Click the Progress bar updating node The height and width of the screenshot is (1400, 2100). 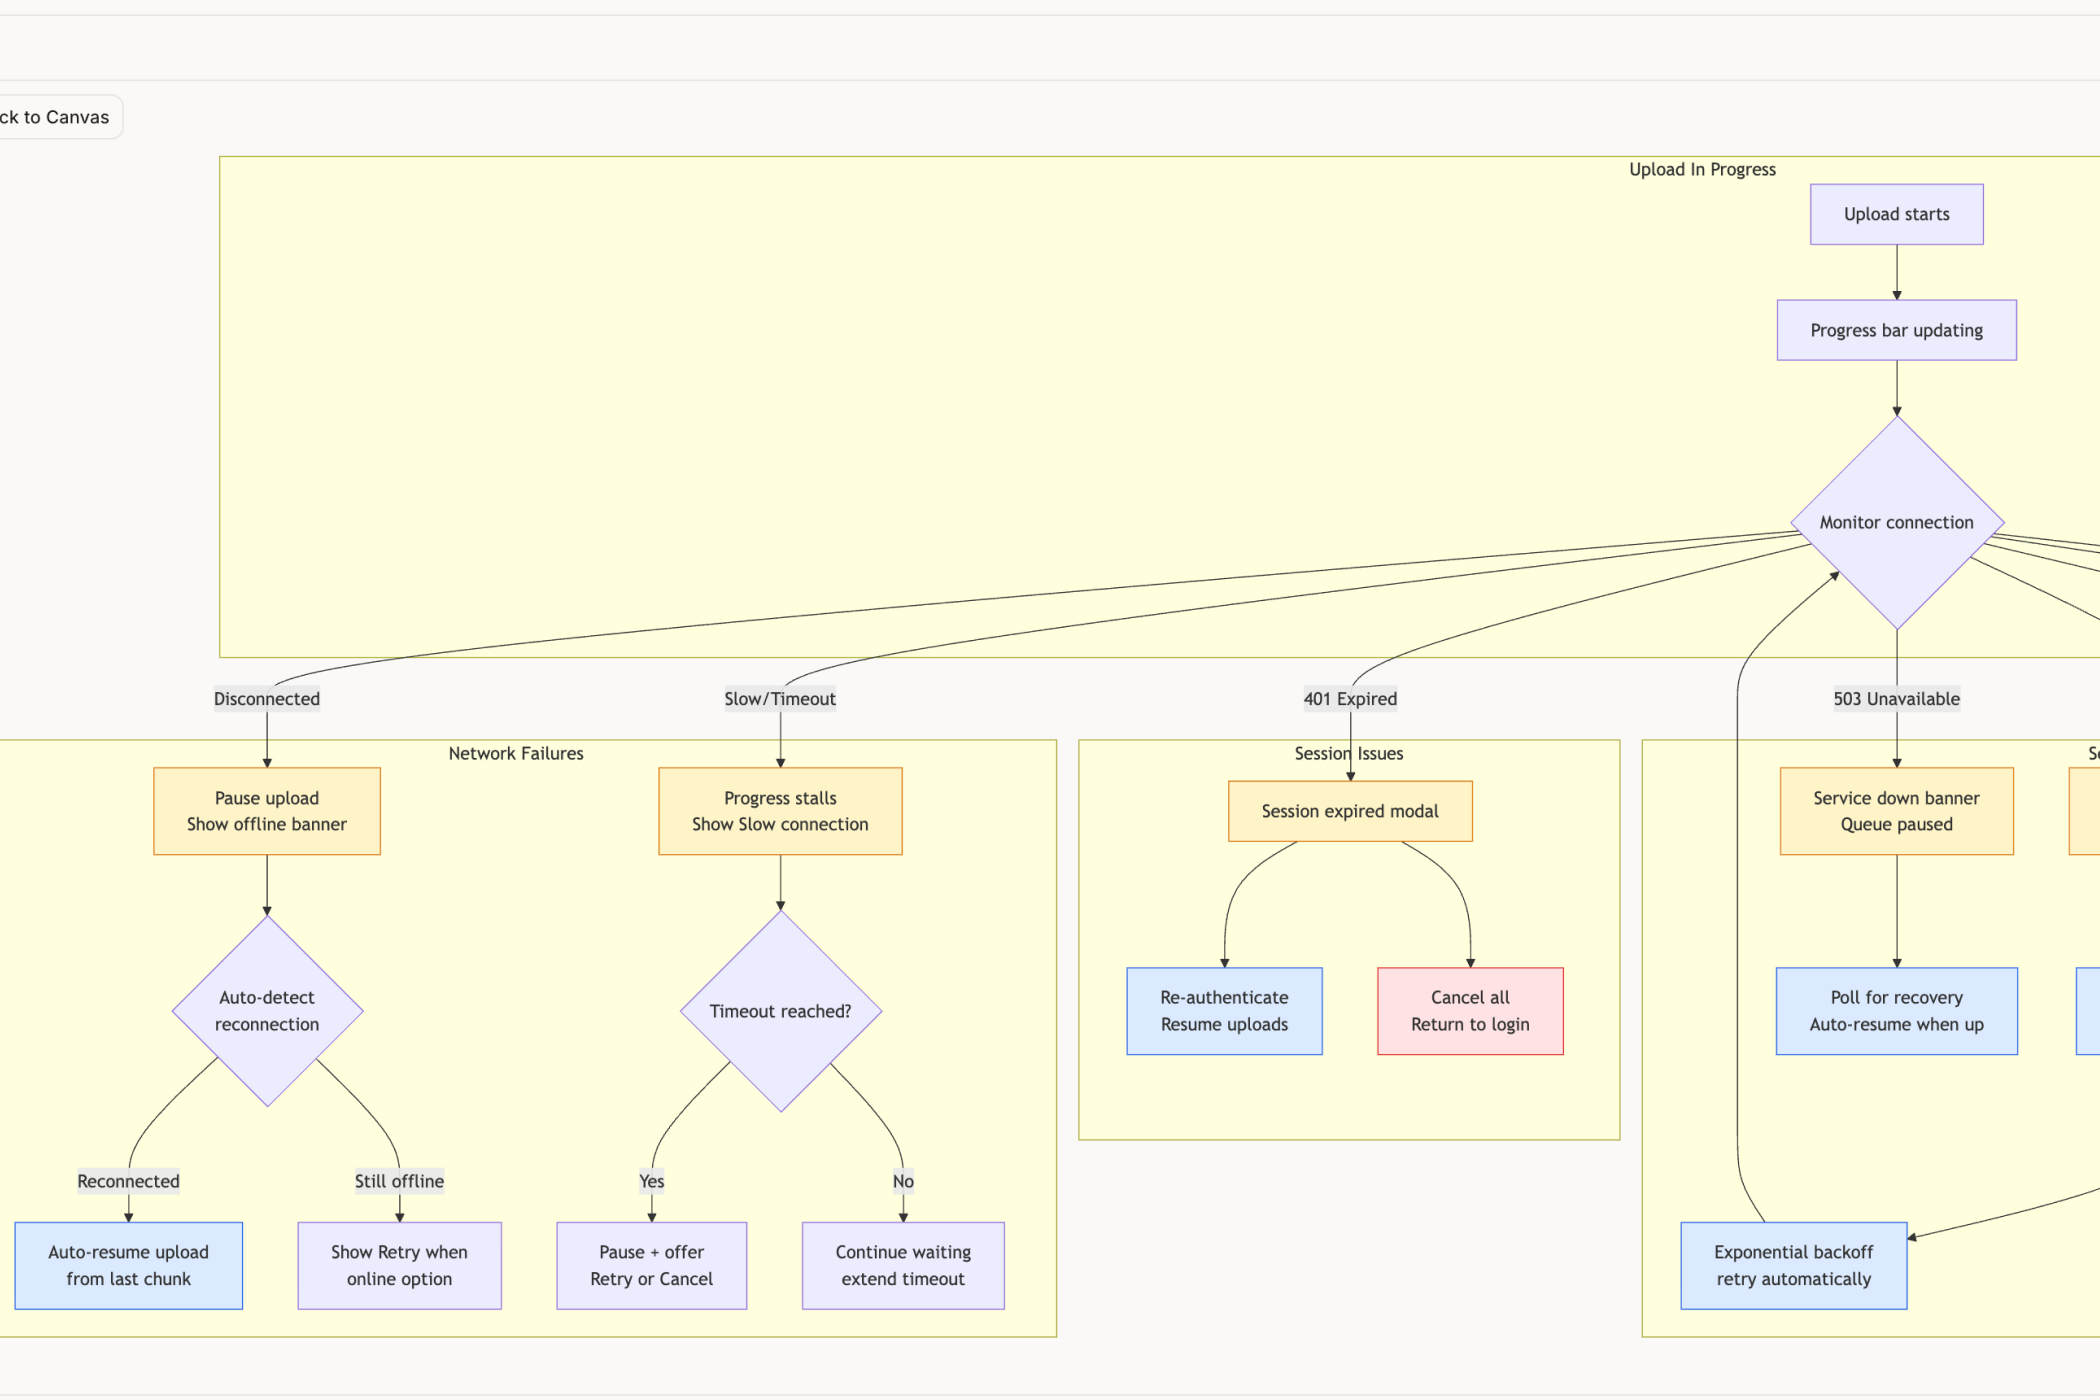pyautogui.click(x=1896, y=330)
